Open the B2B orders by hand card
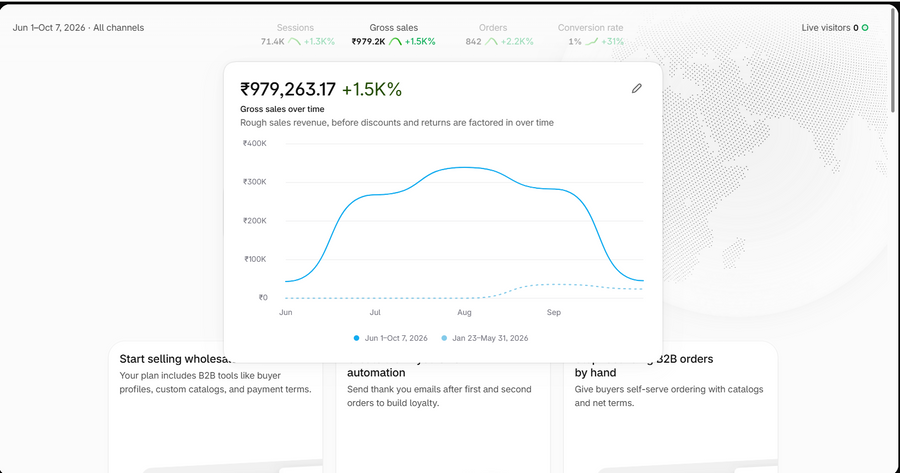 (x=670, y=408)
